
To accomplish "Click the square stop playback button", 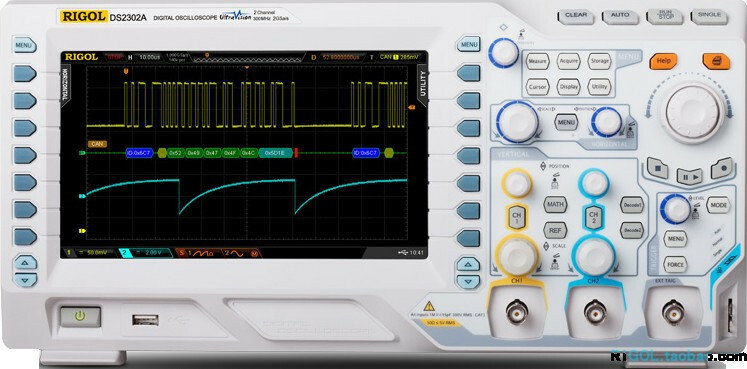I will tap(657, 169).
